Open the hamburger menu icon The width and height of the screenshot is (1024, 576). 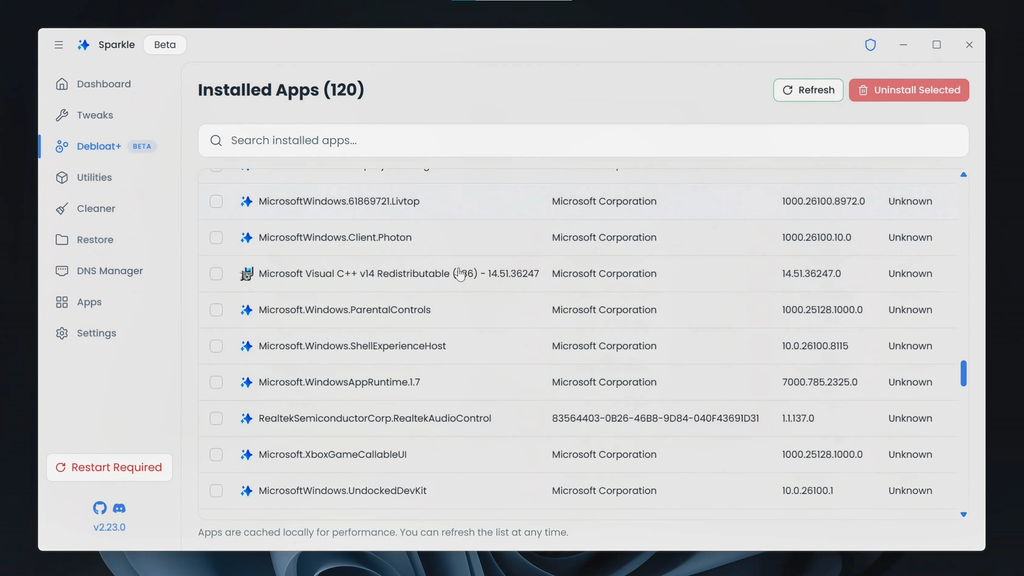[x=59, y=45]
